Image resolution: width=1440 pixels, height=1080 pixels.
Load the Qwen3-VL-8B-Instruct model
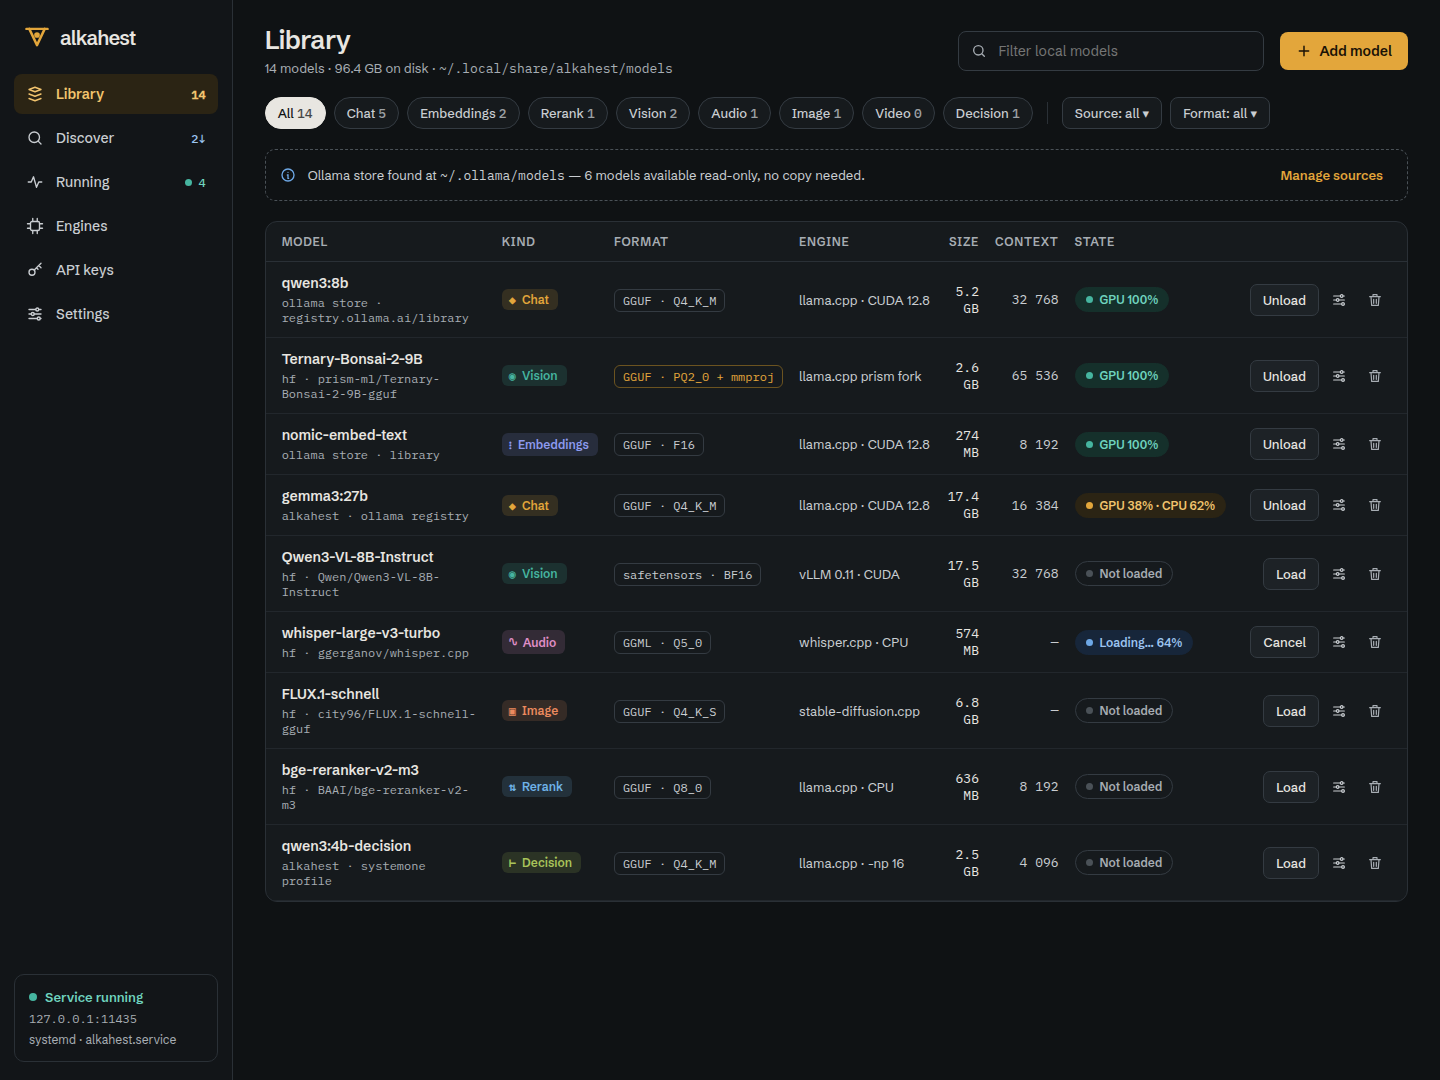[1291, 574]
